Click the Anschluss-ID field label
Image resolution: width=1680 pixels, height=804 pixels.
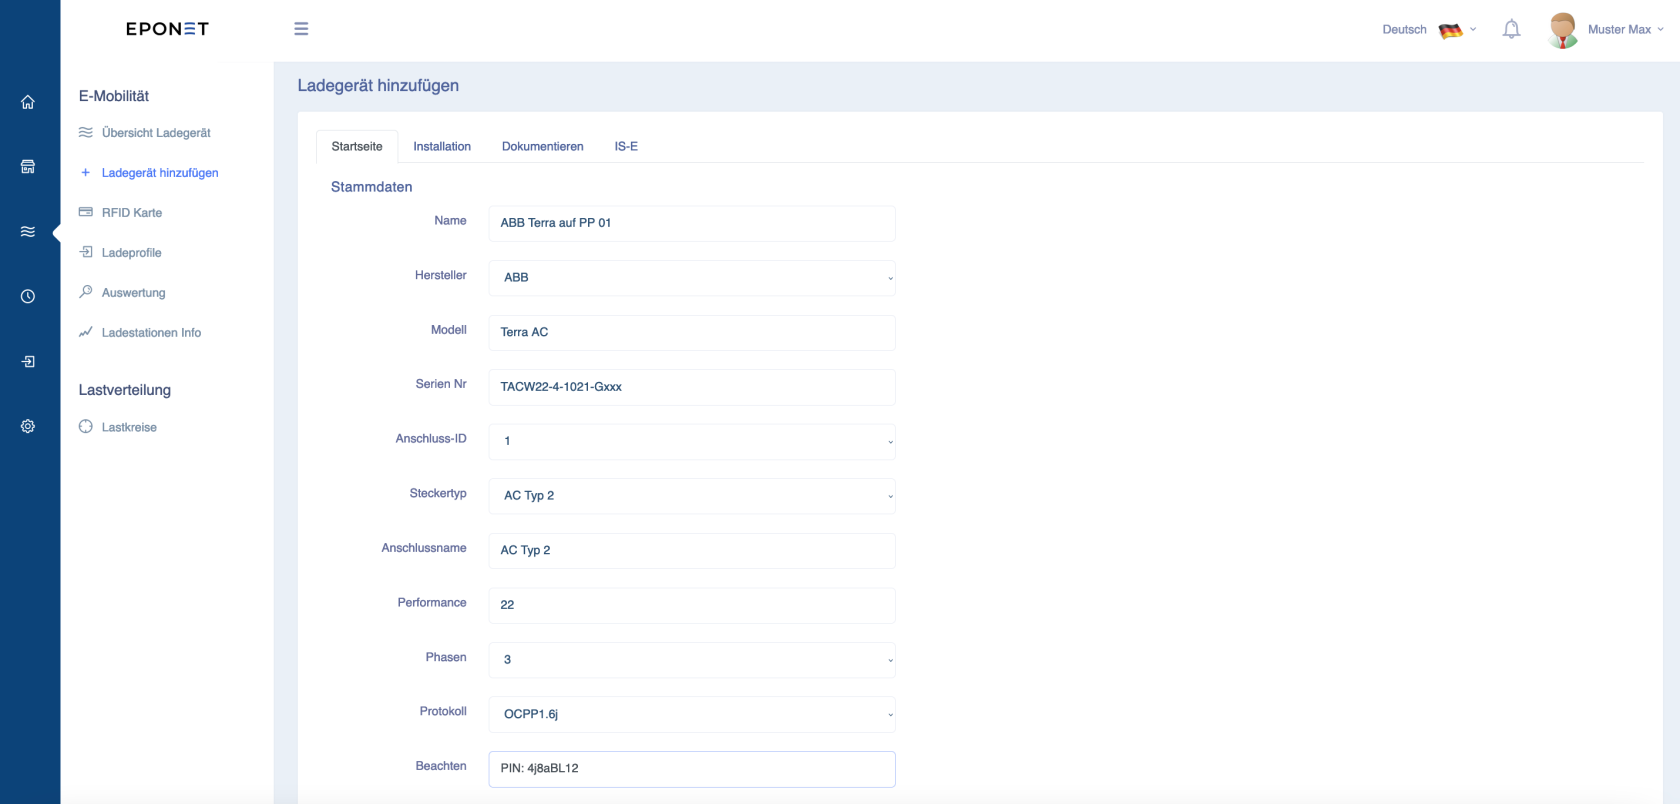point(431,438)
